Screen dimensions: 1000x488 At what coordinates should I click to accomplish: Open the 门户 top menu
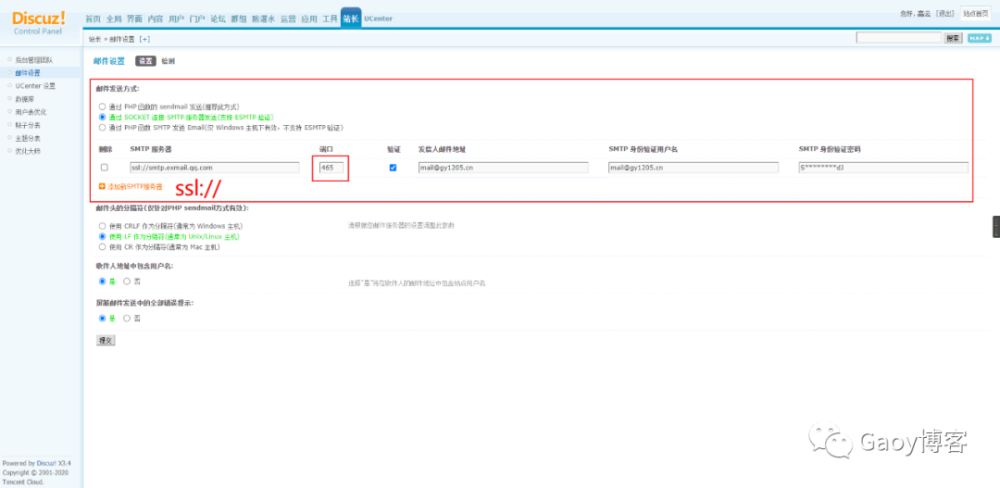pos(198,19)
